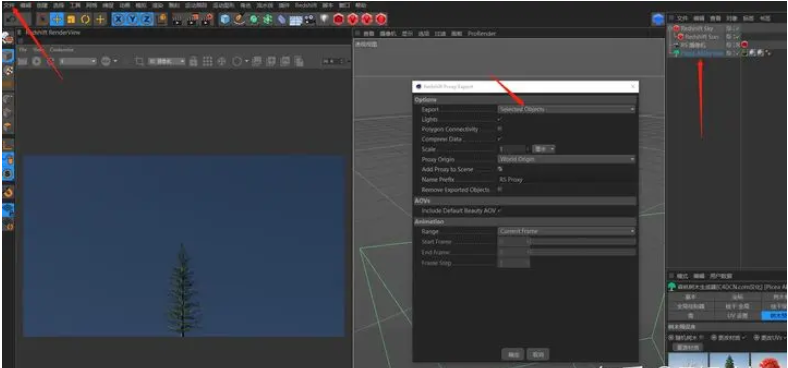The width and height of the screenshot is (788, 368).
Task: Open the Object Manager 文件 menu
Action: pyautogui.click(x=682, y=18)
